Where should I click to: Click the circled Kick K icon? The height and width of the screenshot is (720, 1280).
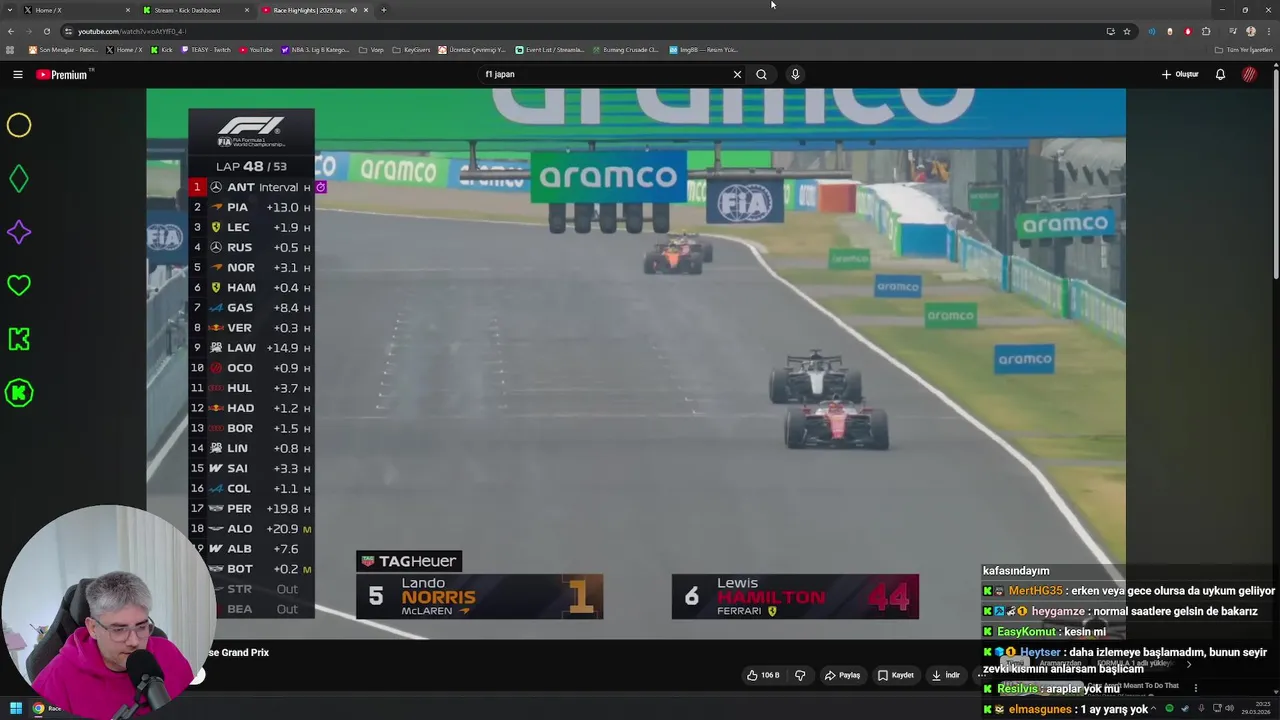pos(19,393)
